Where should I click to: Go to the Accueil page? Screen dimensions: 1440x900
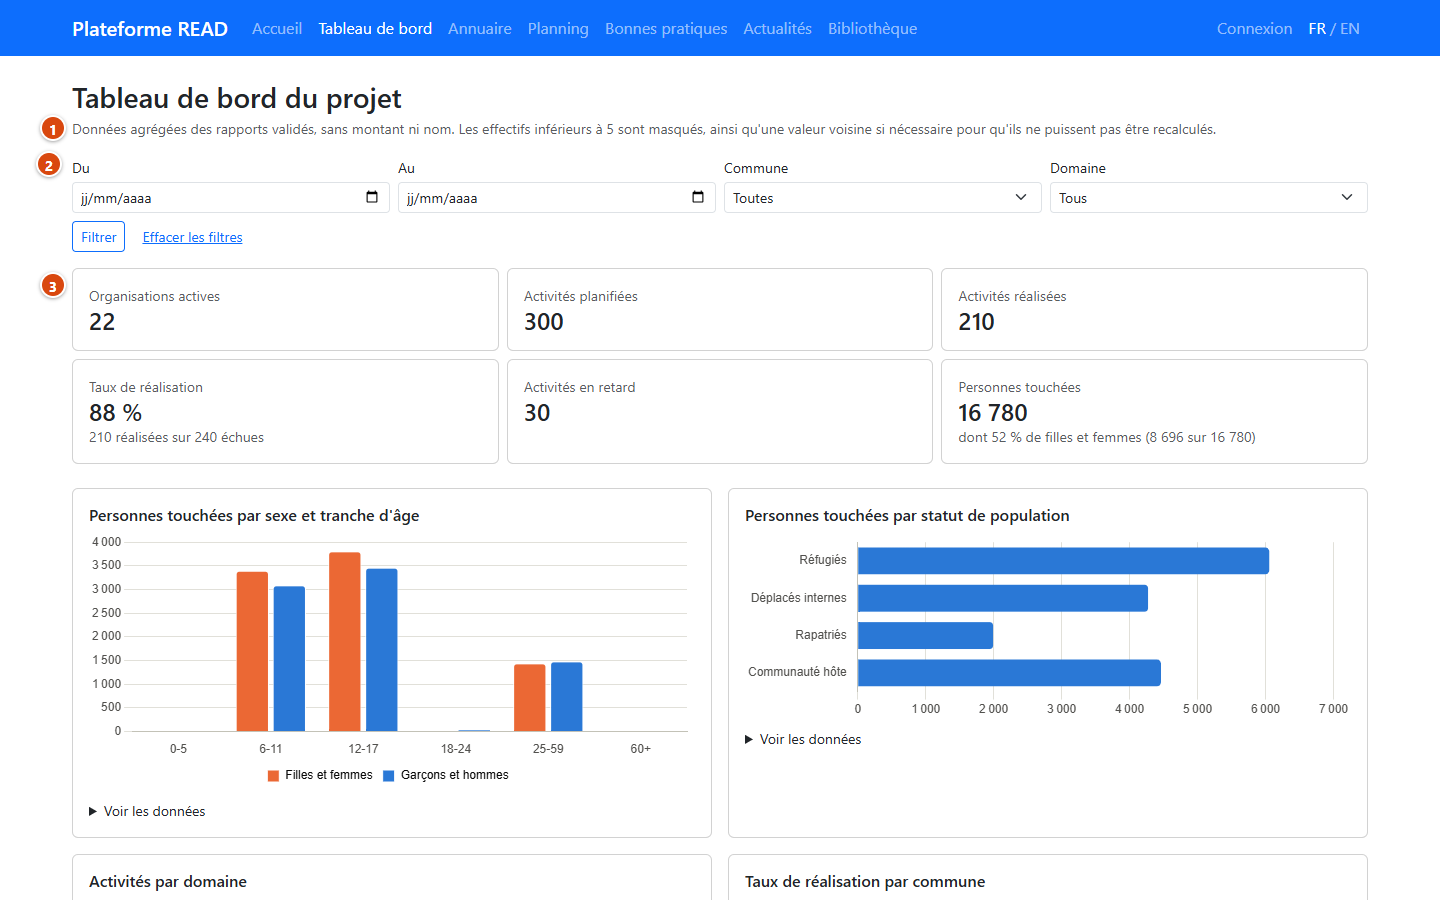[277, 28]
